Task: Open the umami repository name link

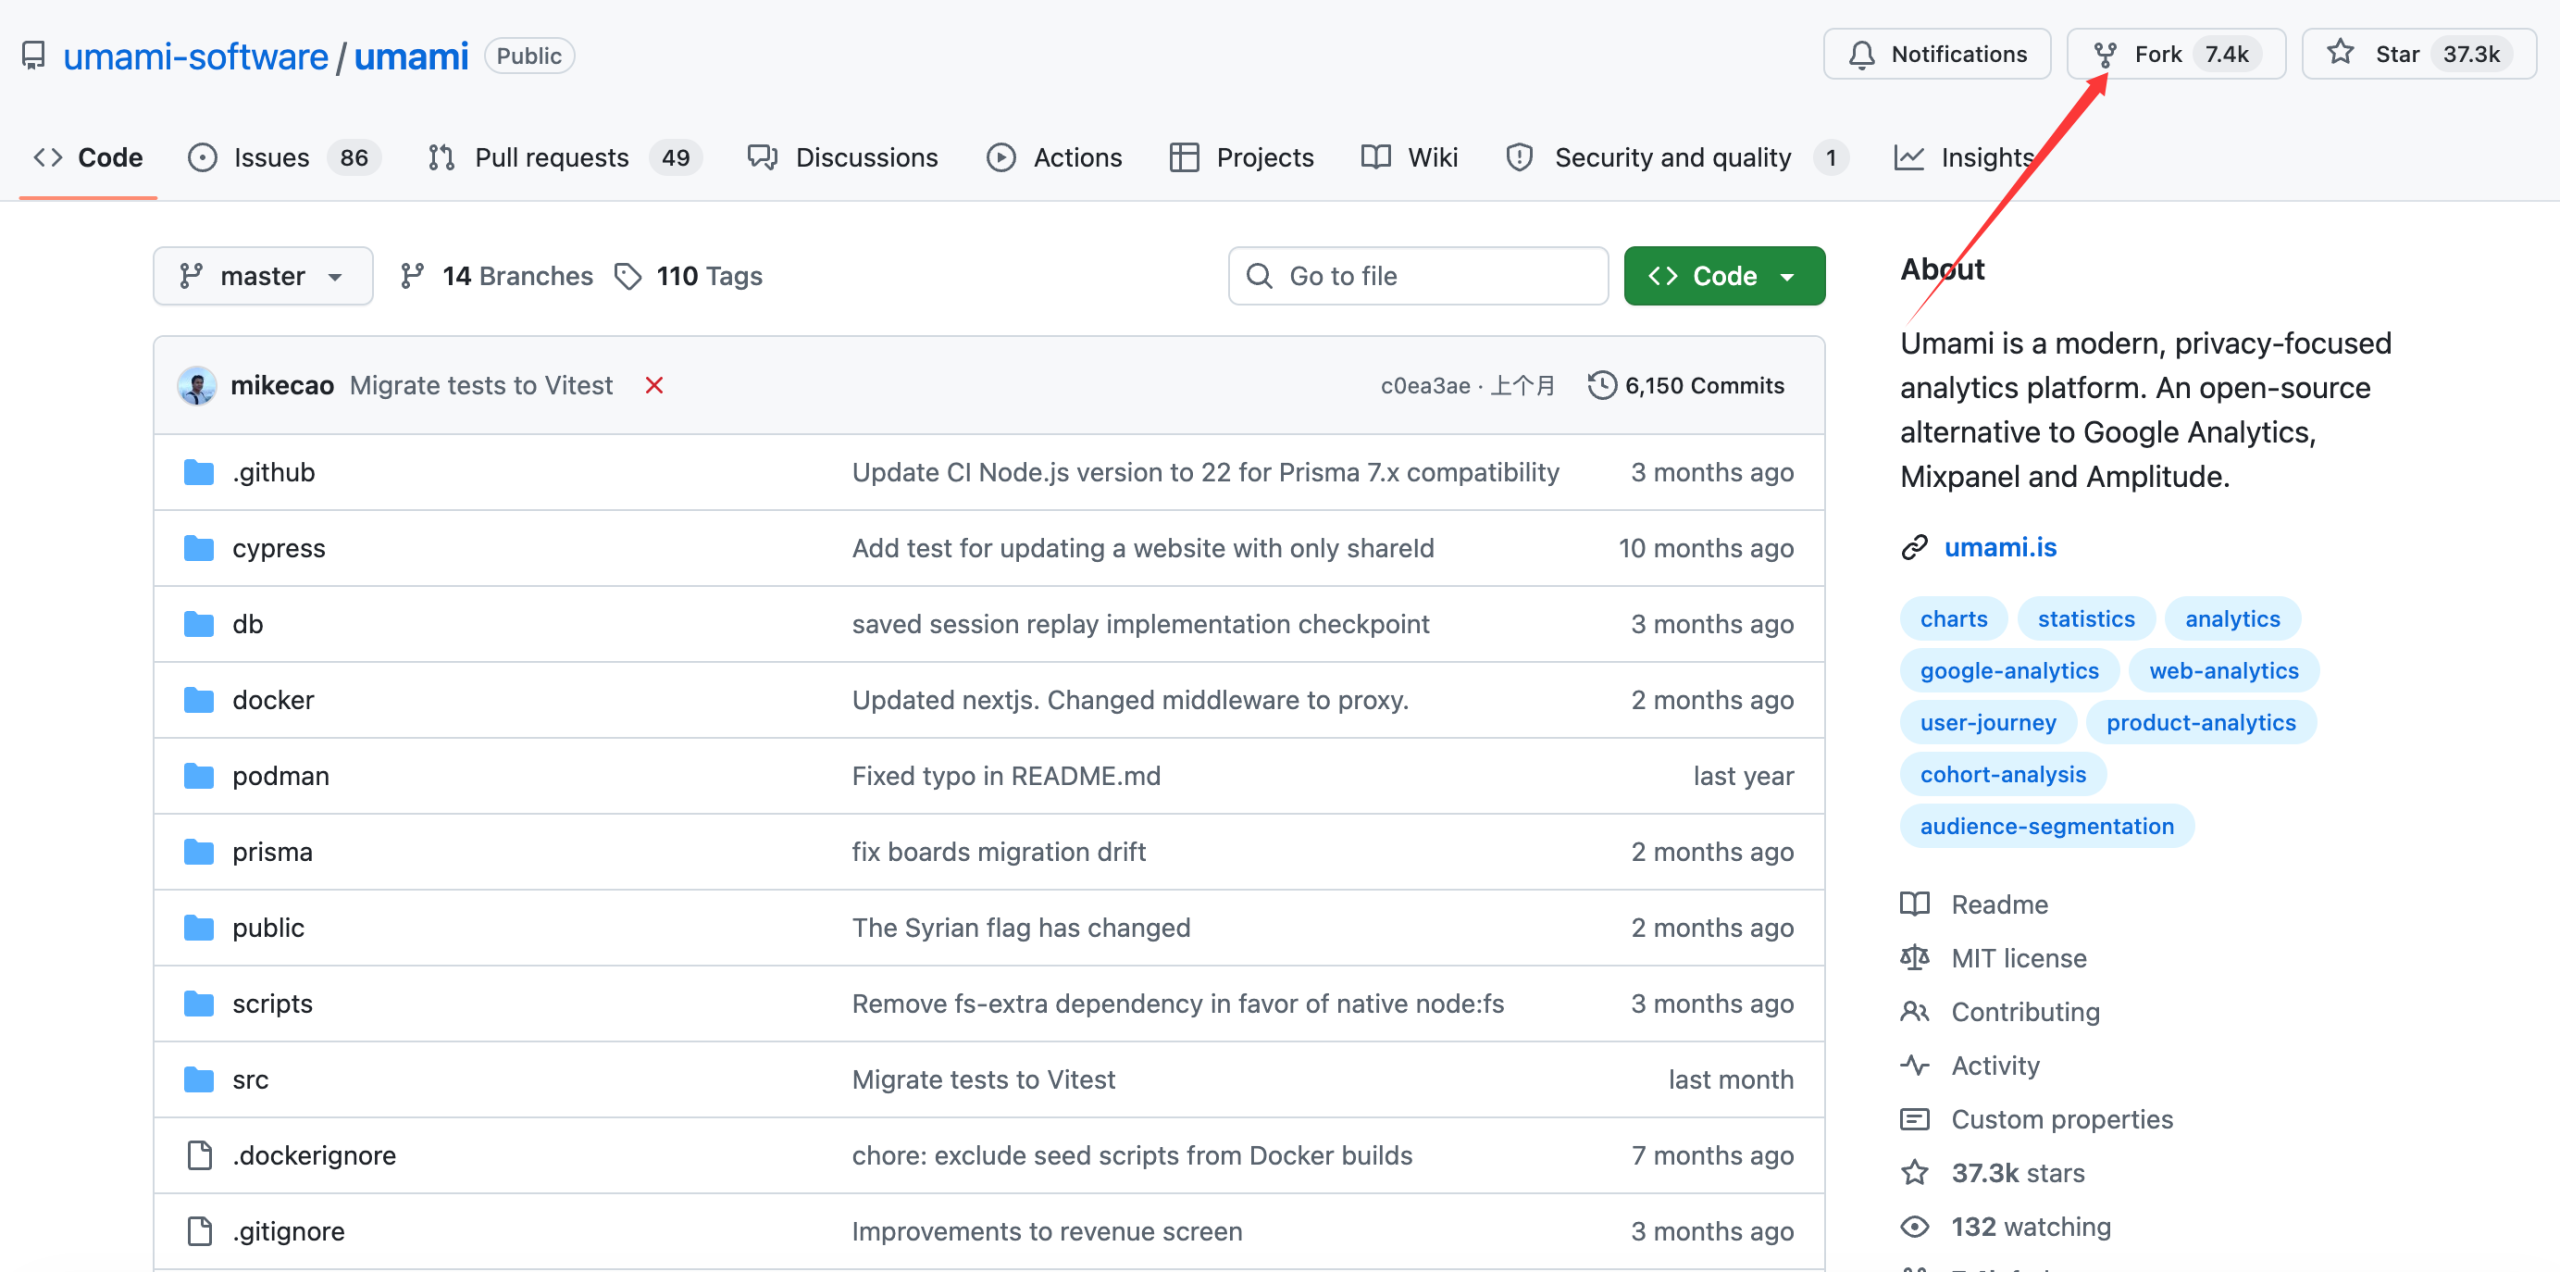Action: tap(411, 56)
